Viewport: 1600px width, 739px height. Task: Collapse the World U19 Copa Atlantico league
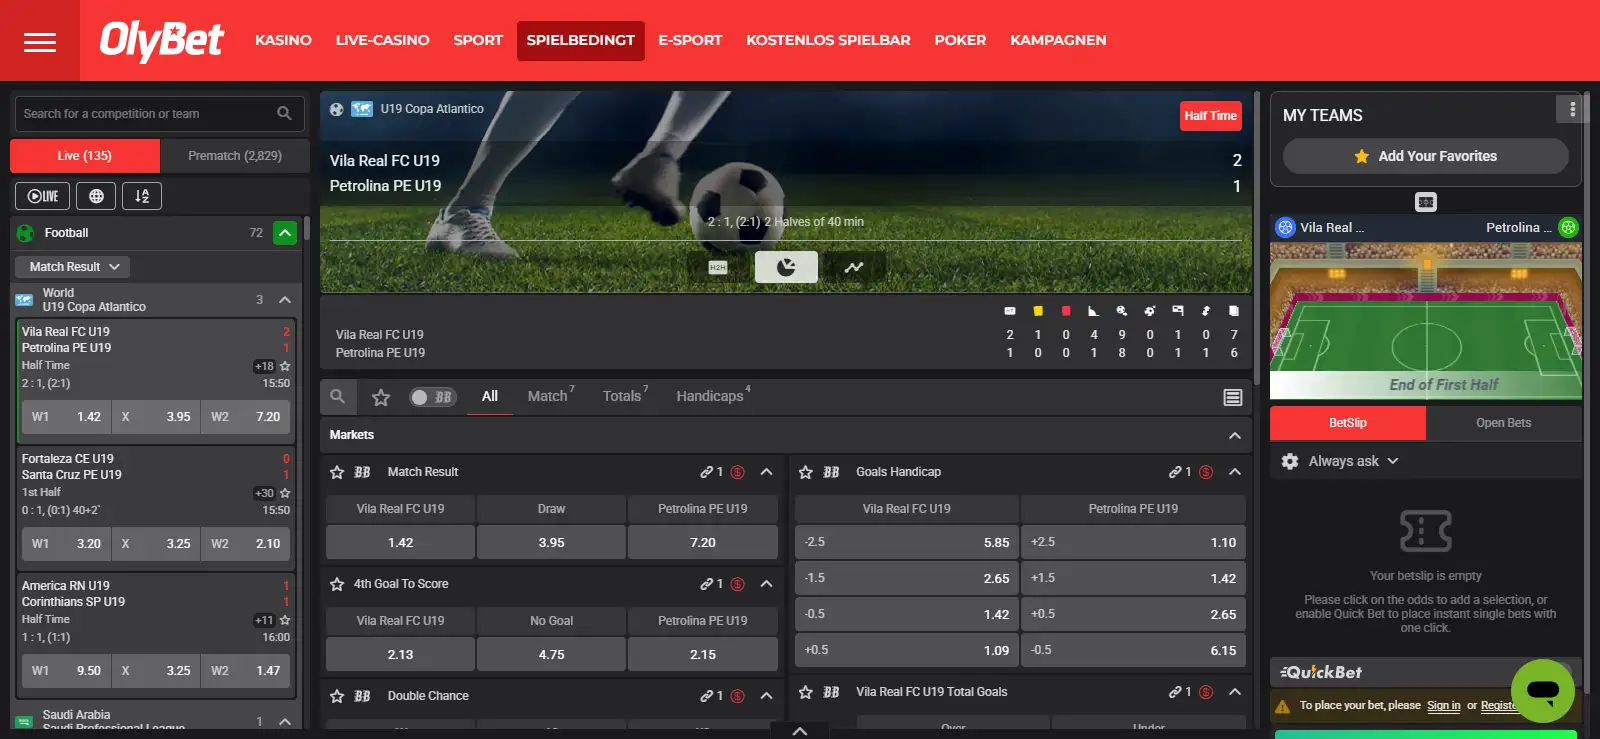pyautogui.click(x=285, y=300)
